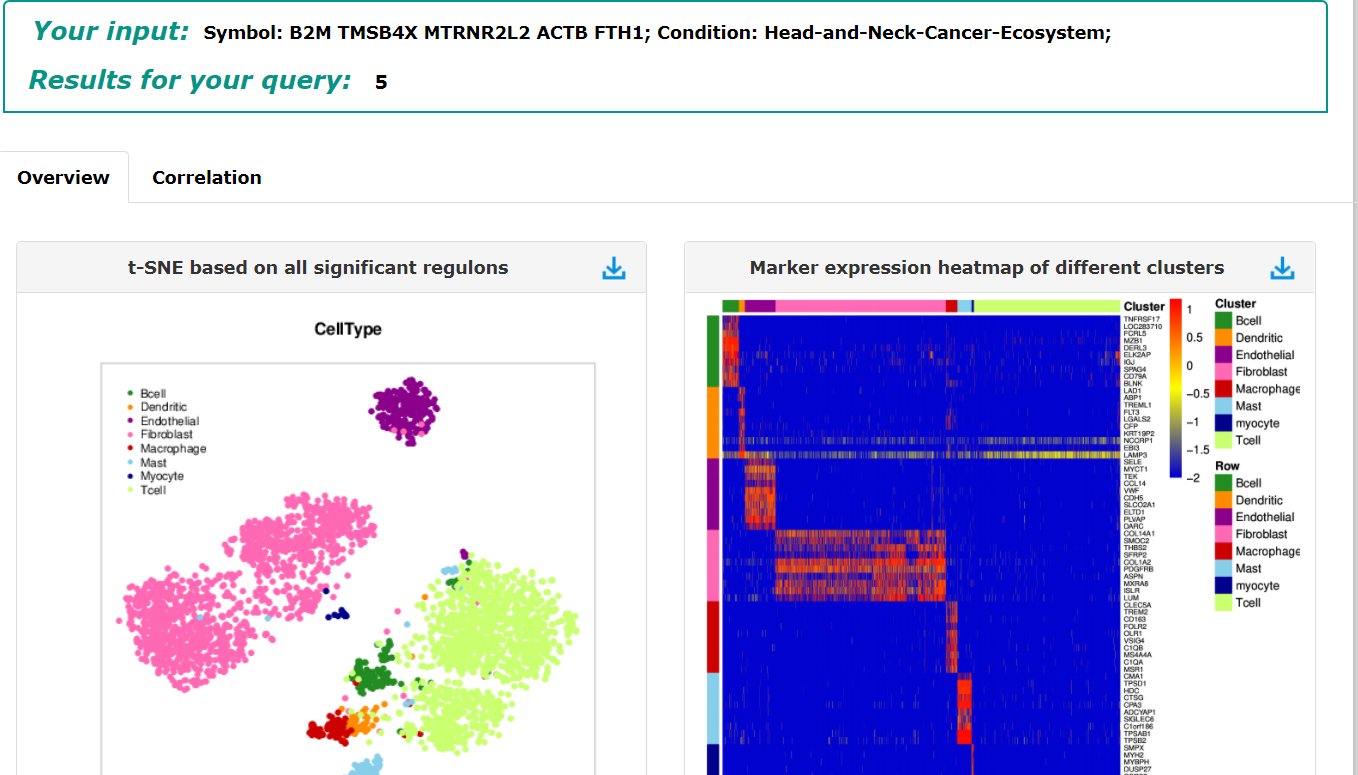The width and height of the screenshot is (1358, 775).
Task: Click the input symbol and condition text
Action: point(657,33)
